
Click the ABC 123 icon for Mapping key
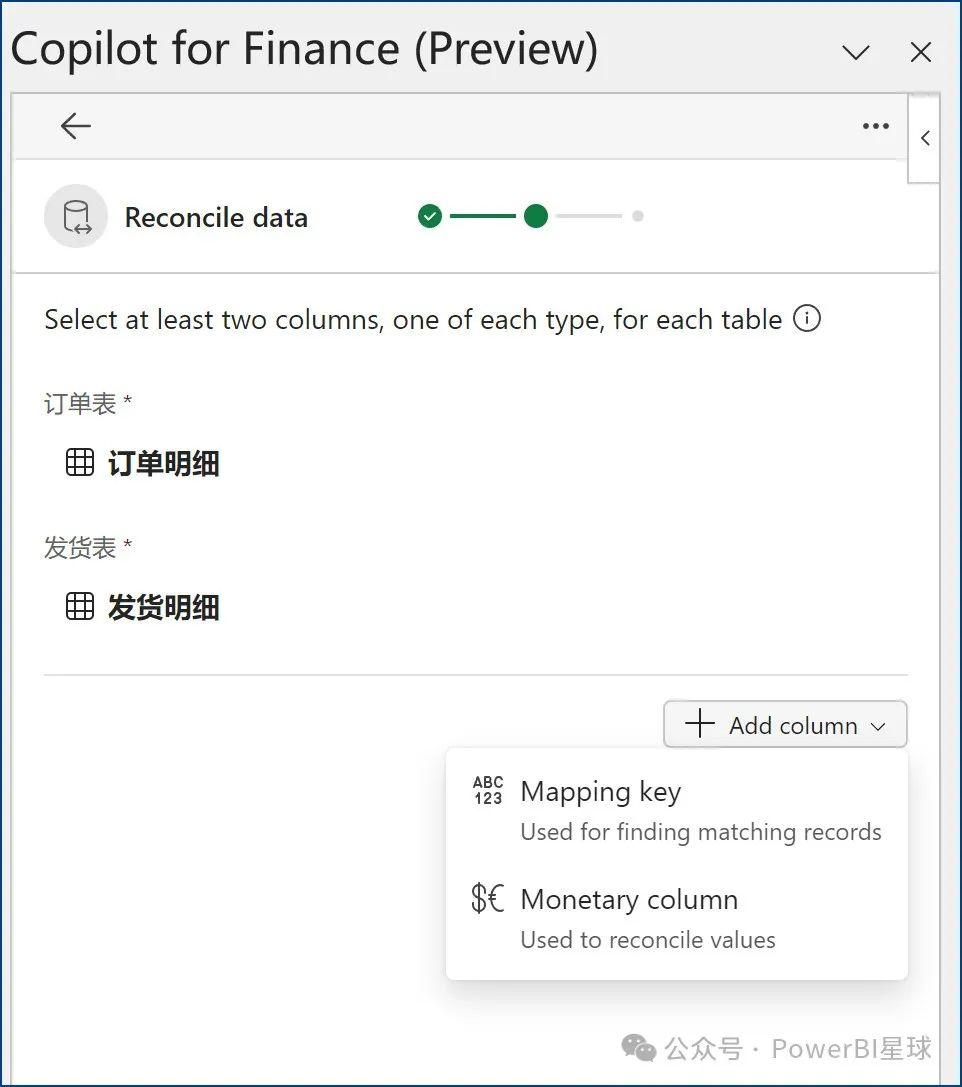pyautogui.click(x=487, y=791)
